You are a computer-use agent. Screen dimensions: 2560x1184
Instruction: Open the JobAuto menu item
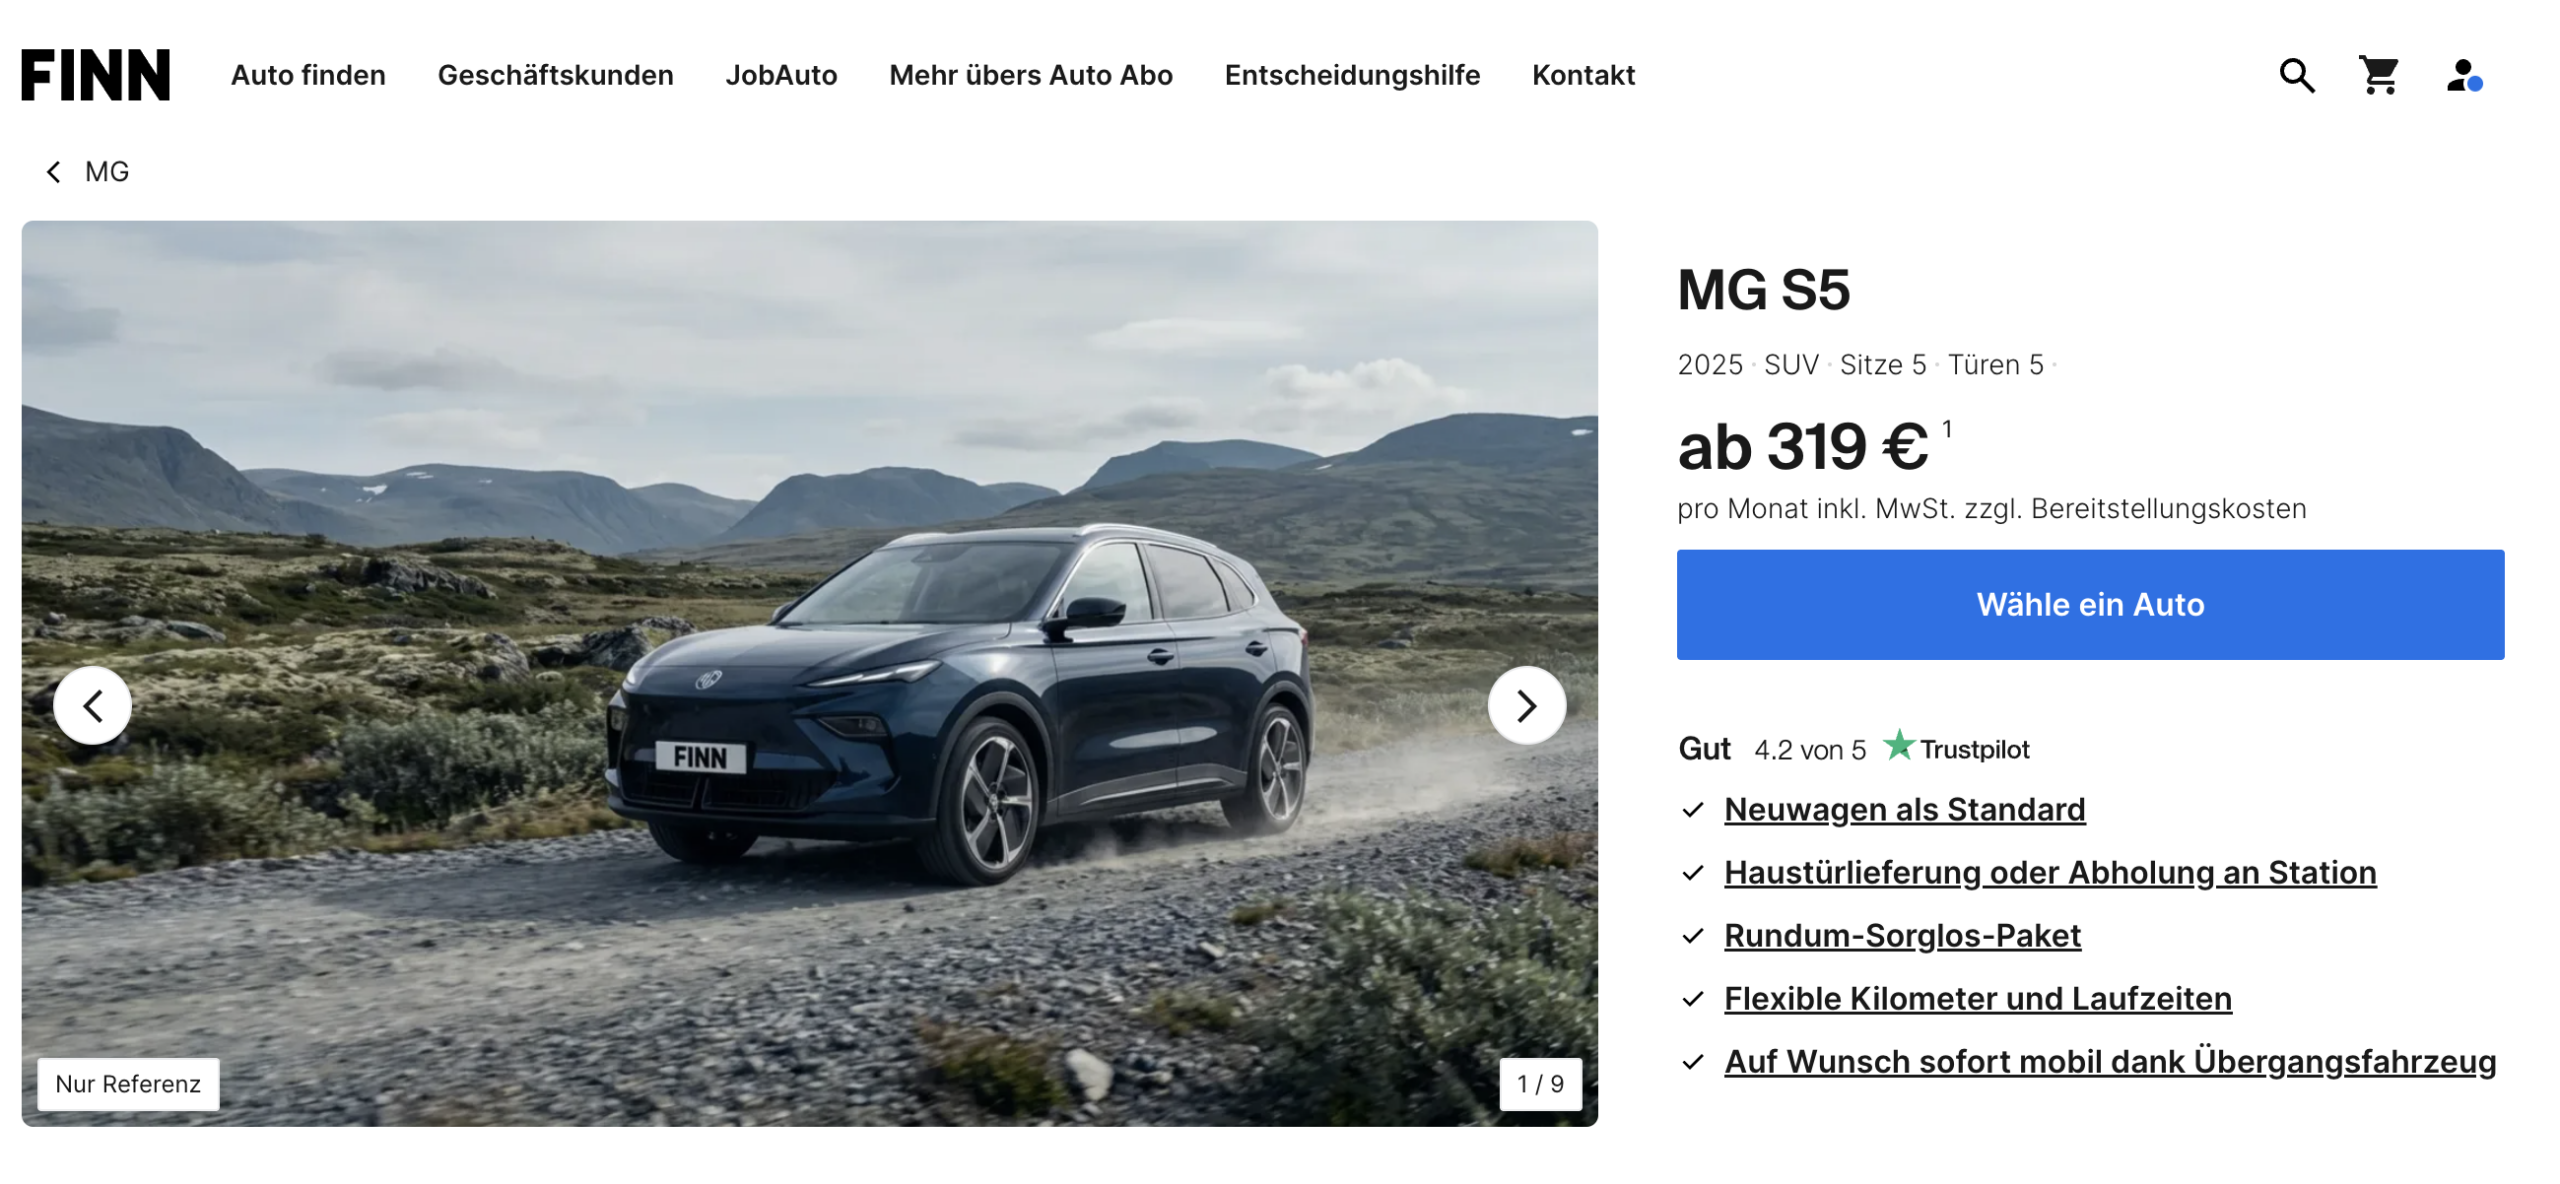click(x=781, y=75)
